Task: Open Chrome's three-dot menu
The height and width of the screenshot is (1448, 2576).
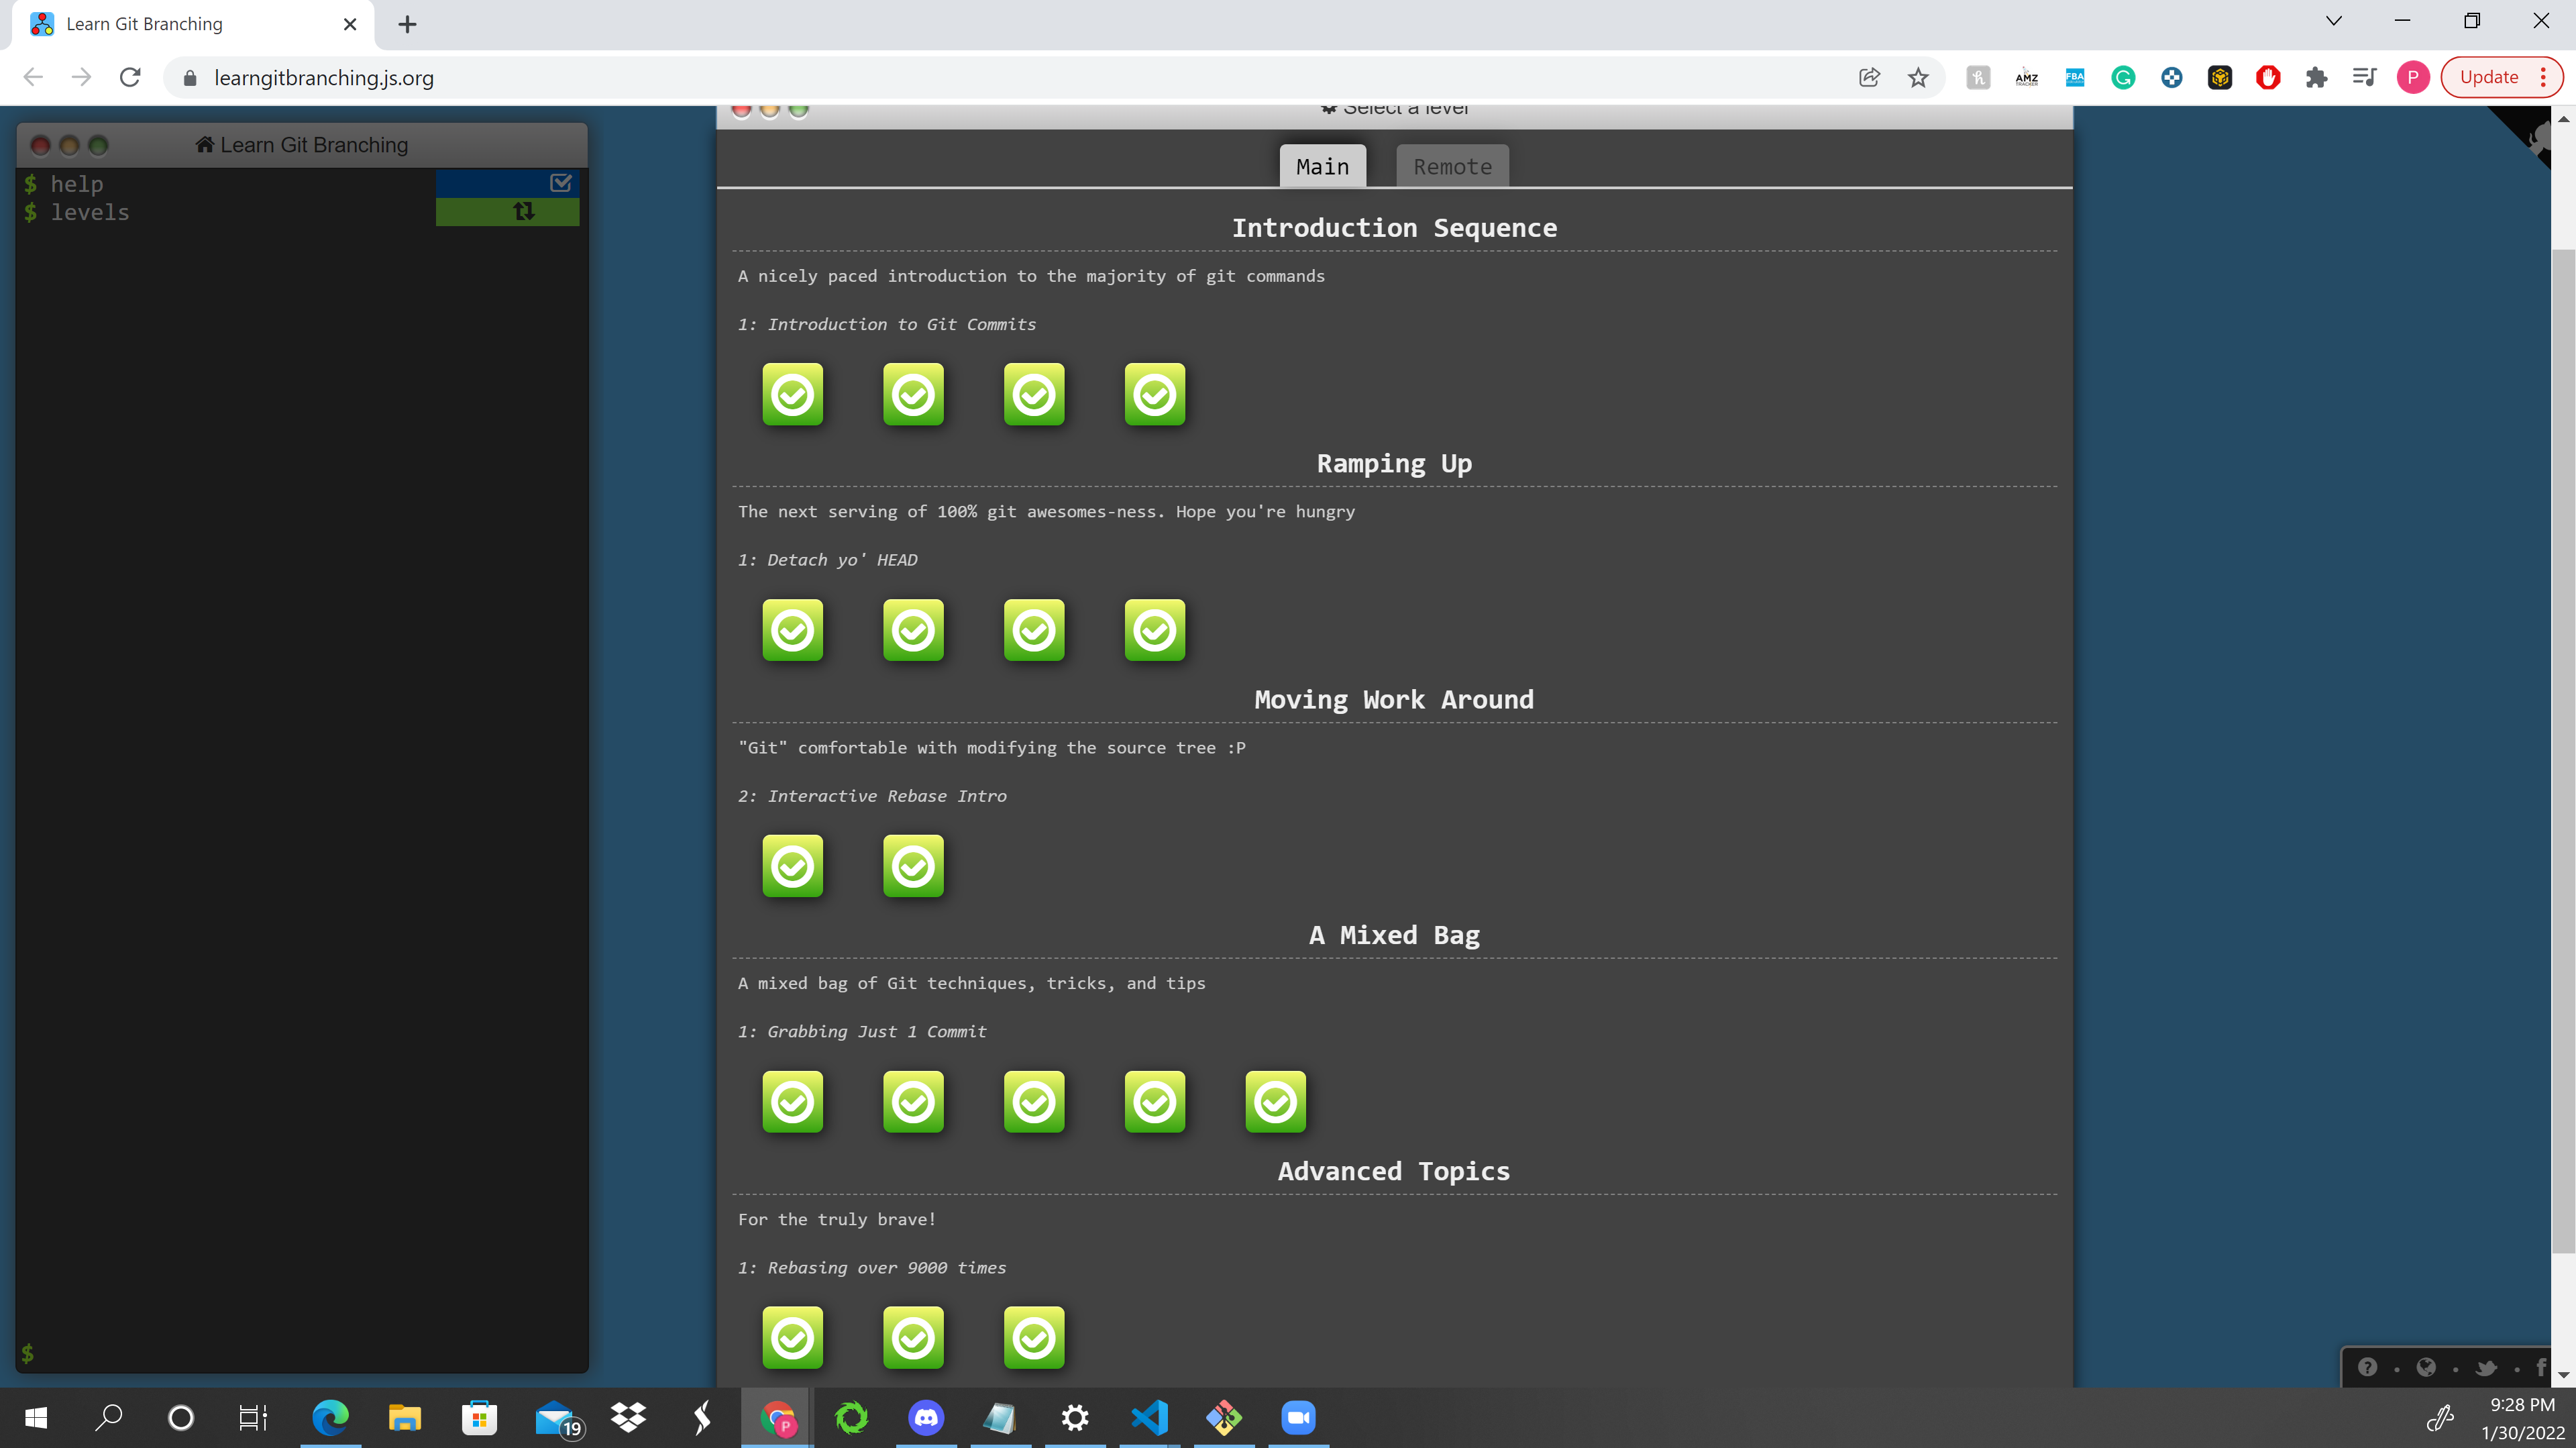Action: [2543, 77]
